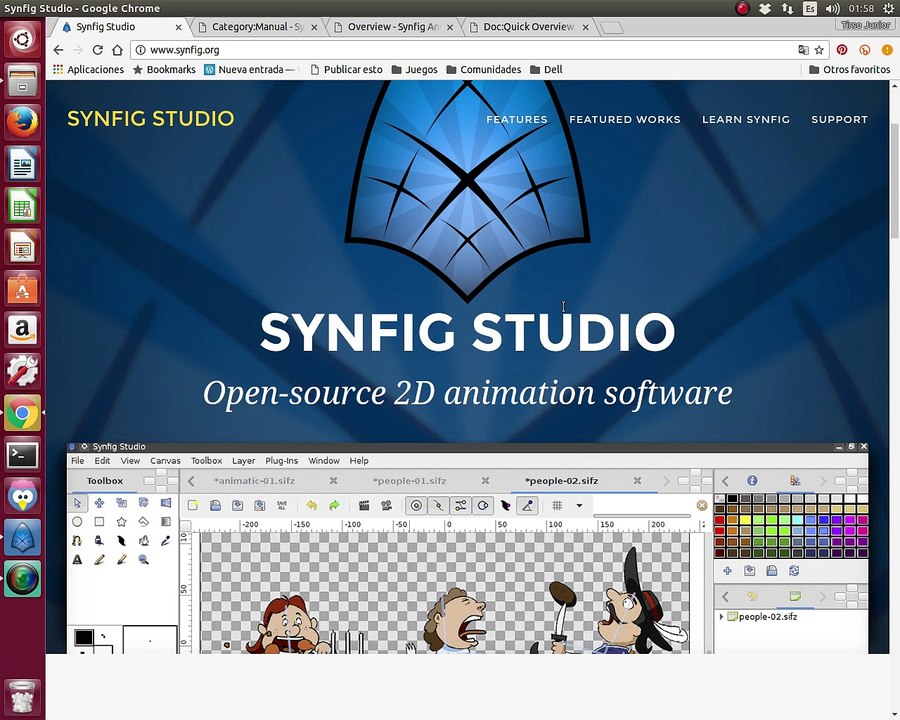Select the Transform arrow tool in Toolbox
This screenshot has width=900, height=720.
pos(77,503)
